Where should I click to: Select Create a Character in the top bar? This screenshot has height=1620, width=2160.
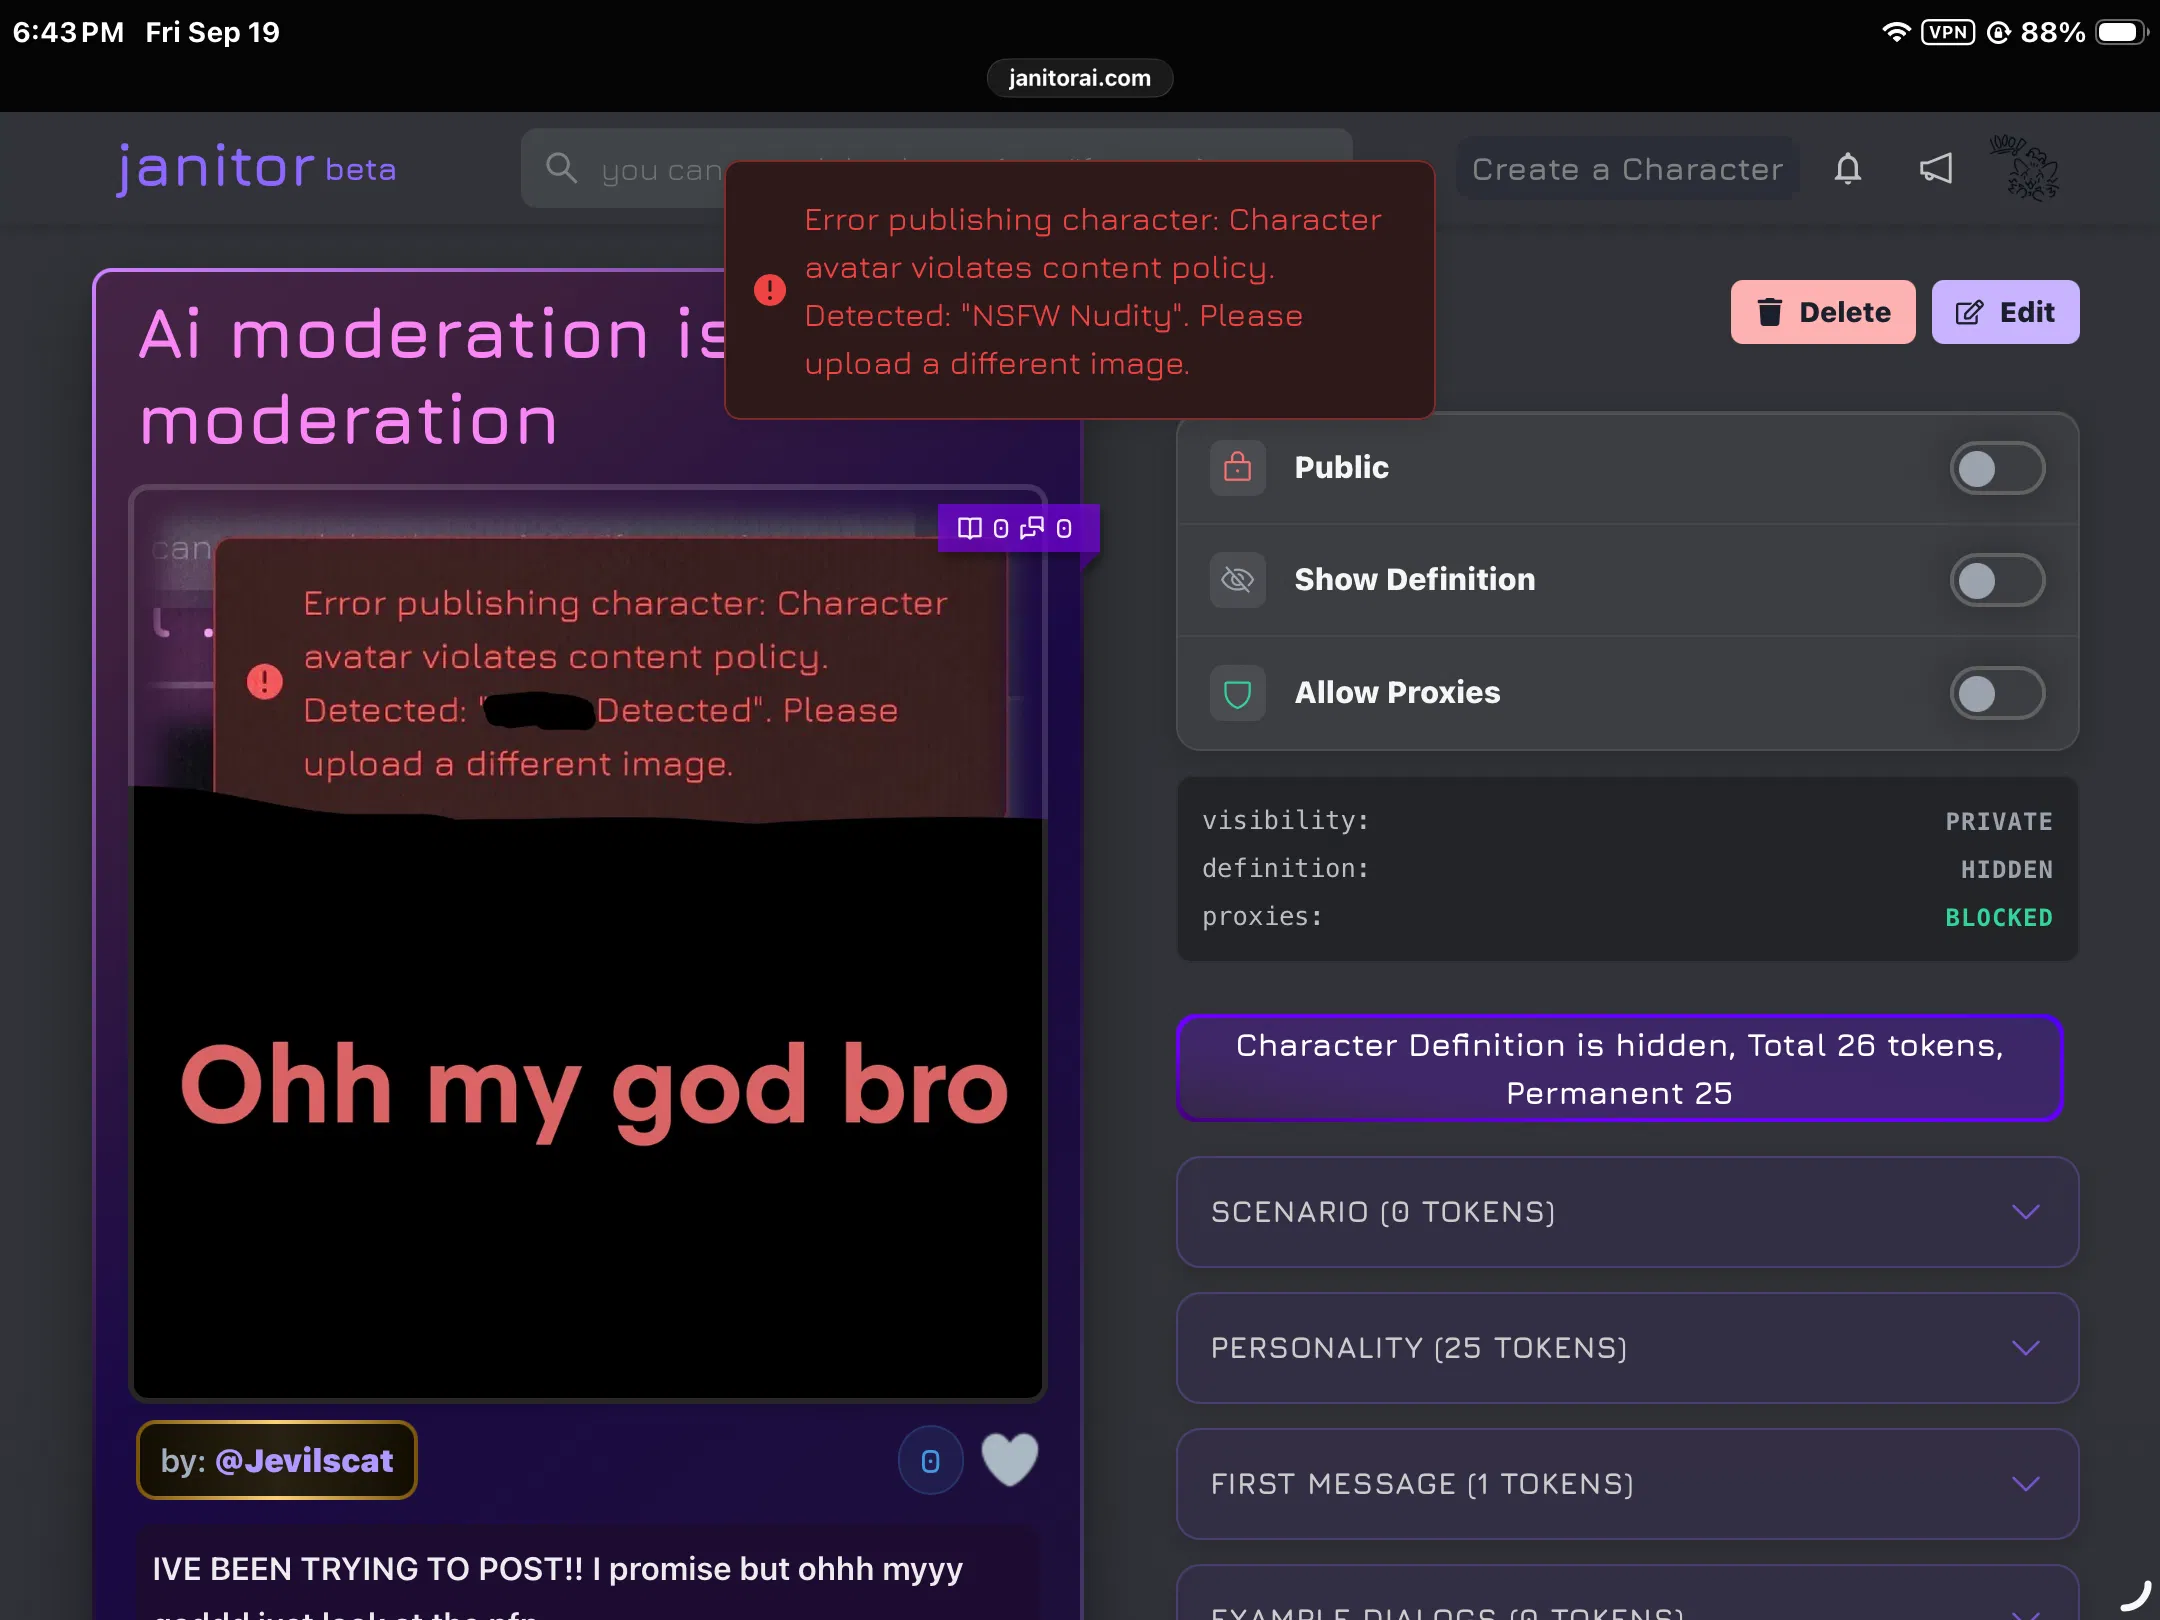tap(1627, 169)
